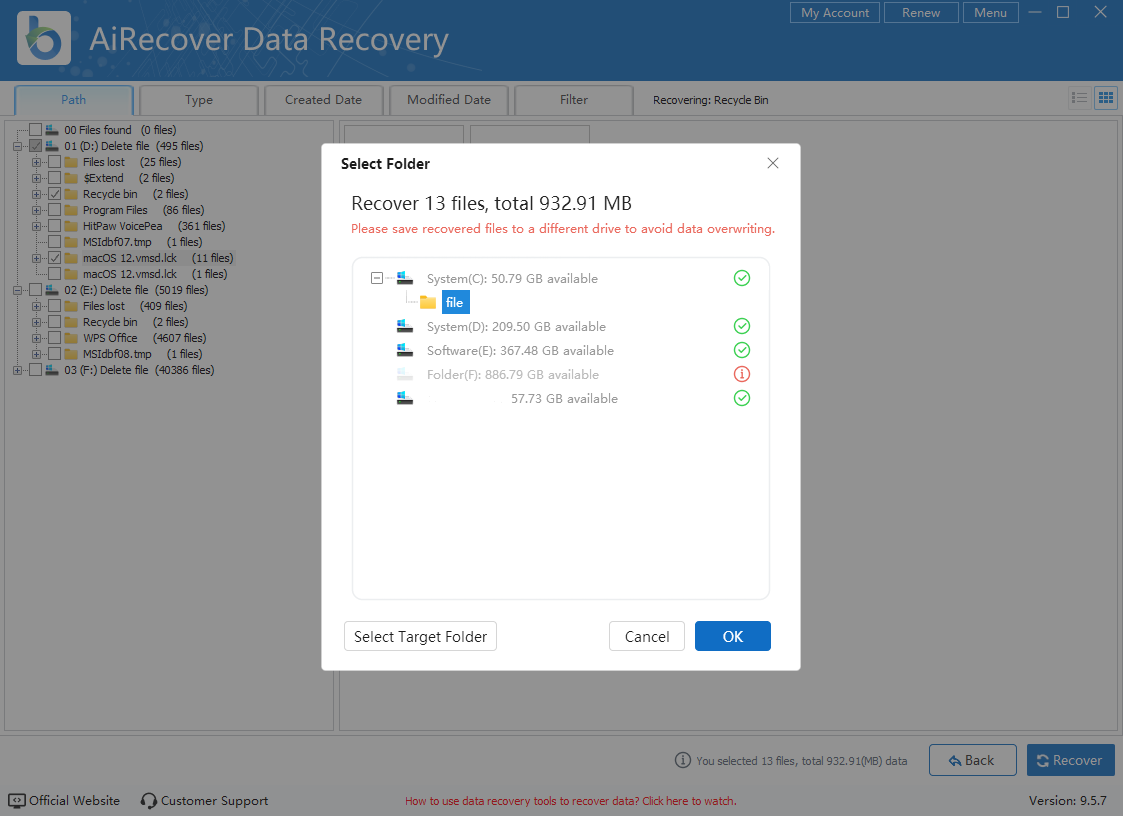
Task: Toggle the macOS 12.vmsd.lck 11 files checkbox
Action: 55,258
